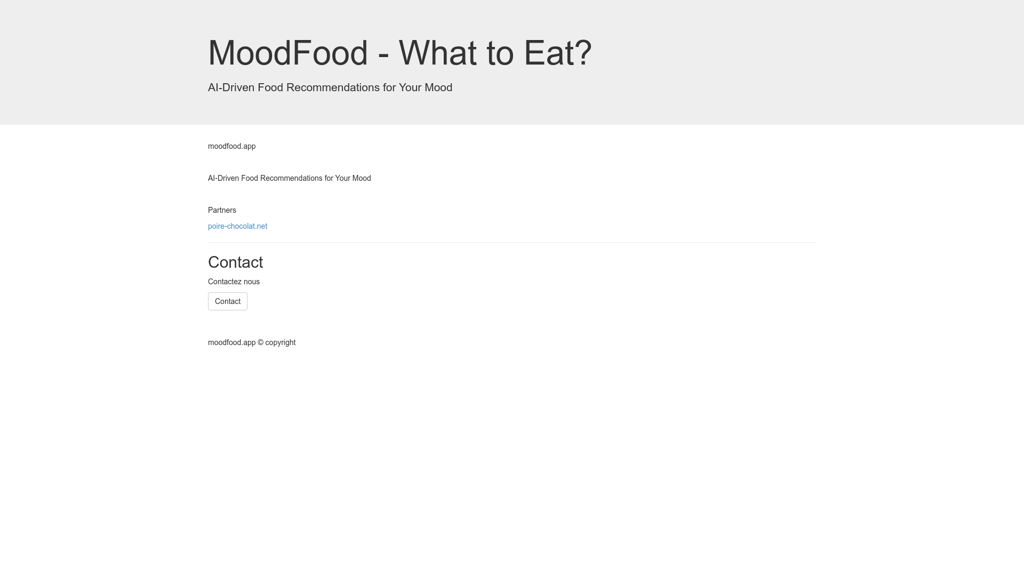Image resolution: width=1024 pixels, height=576 pixels.
Task: Click the body paragraph AI-Driven Food Recommendations
Action: (x=289, y=178)
